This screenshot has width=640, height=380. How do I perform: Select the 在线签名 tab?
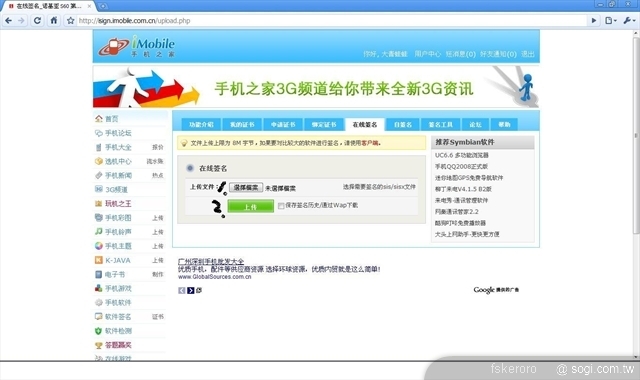(x=364, y=124)
